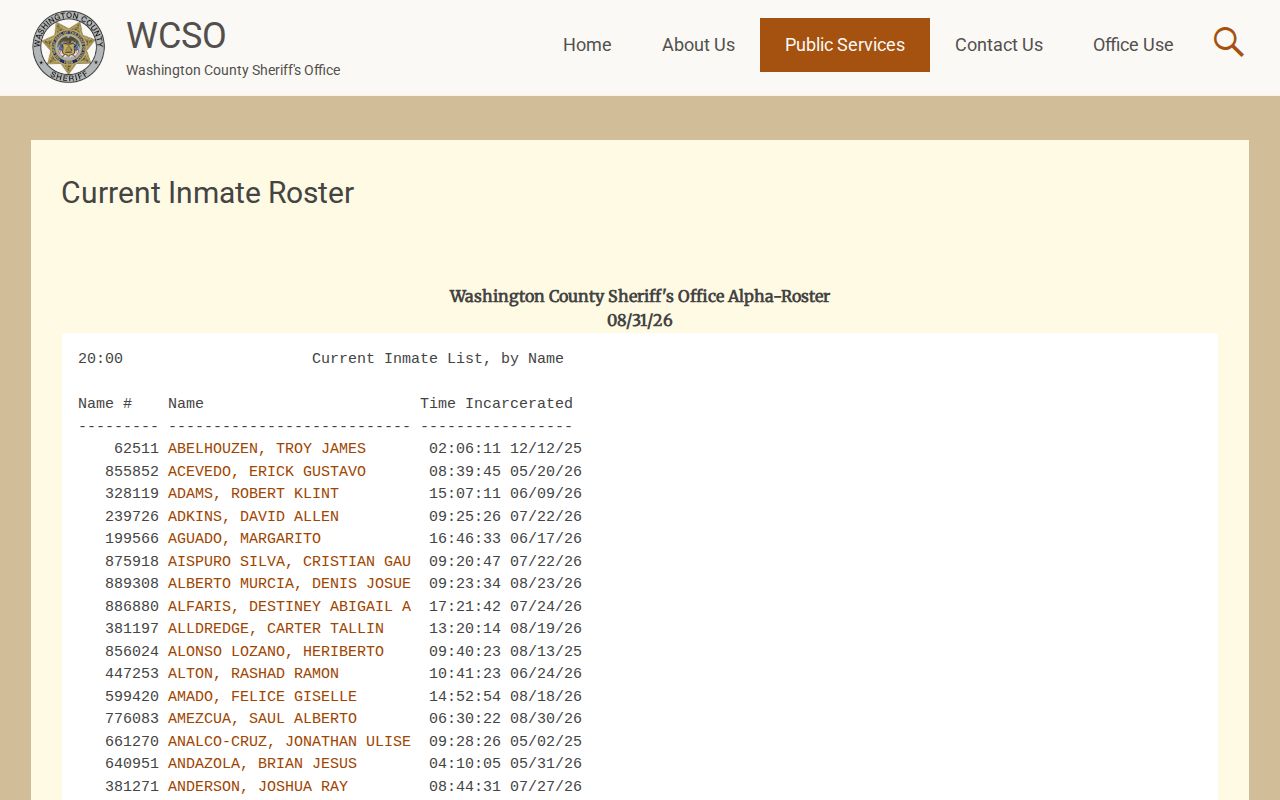Click the Washington County Sheriff's Office tagline
This screenshot has width=1280, height=800.
[x=233, y=70]
